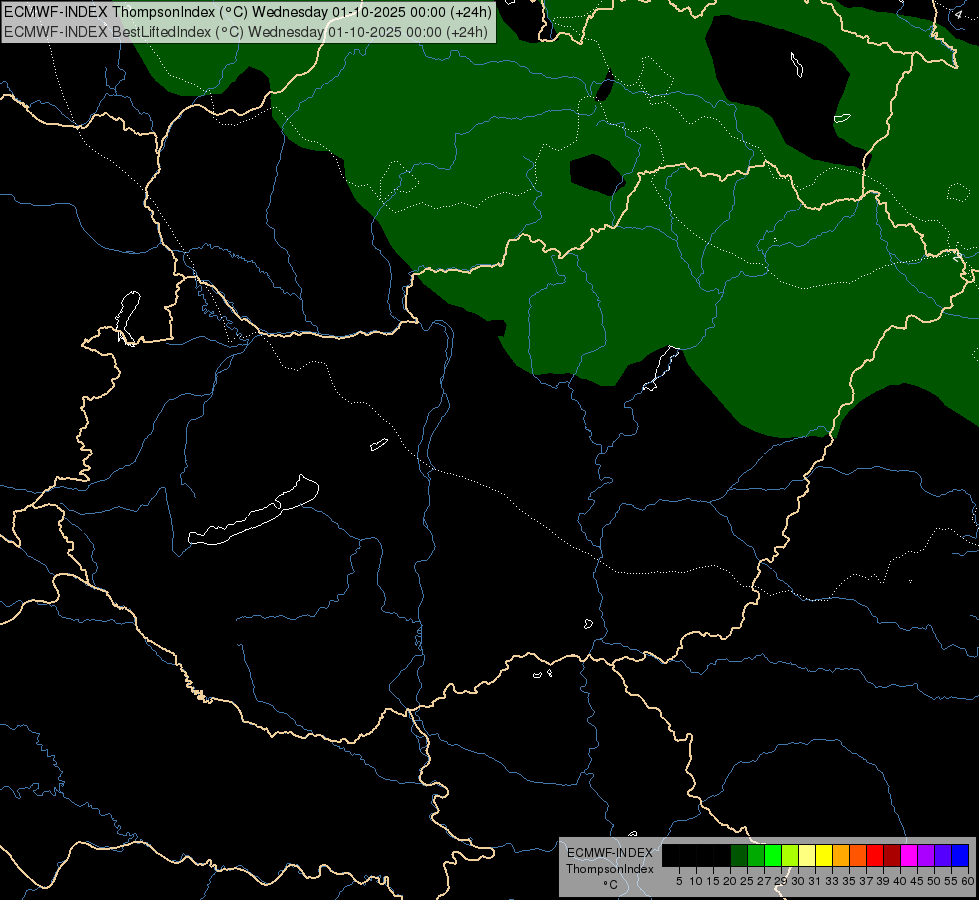Pick the dark red 39–40 legend swatch
This screenshot has height=900, width=979.
click(892, 855)
